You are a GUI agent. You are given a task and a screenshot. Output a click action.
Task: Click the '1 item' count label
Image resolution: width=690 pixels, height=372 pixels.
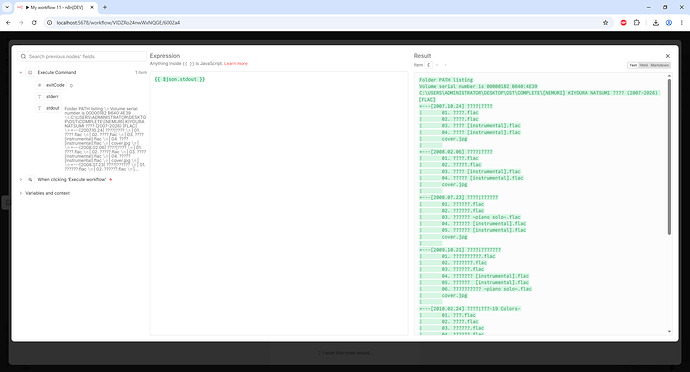(141, 72)
